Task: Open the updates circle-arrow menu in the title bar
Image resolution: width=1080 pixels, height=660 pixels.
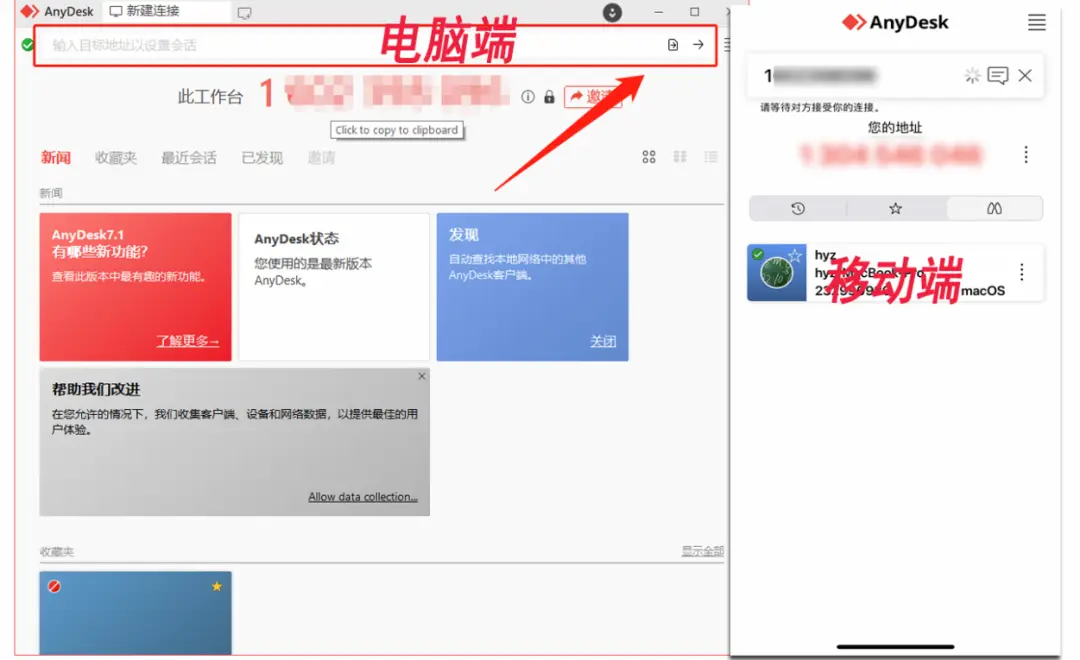Action: point(610,14)
